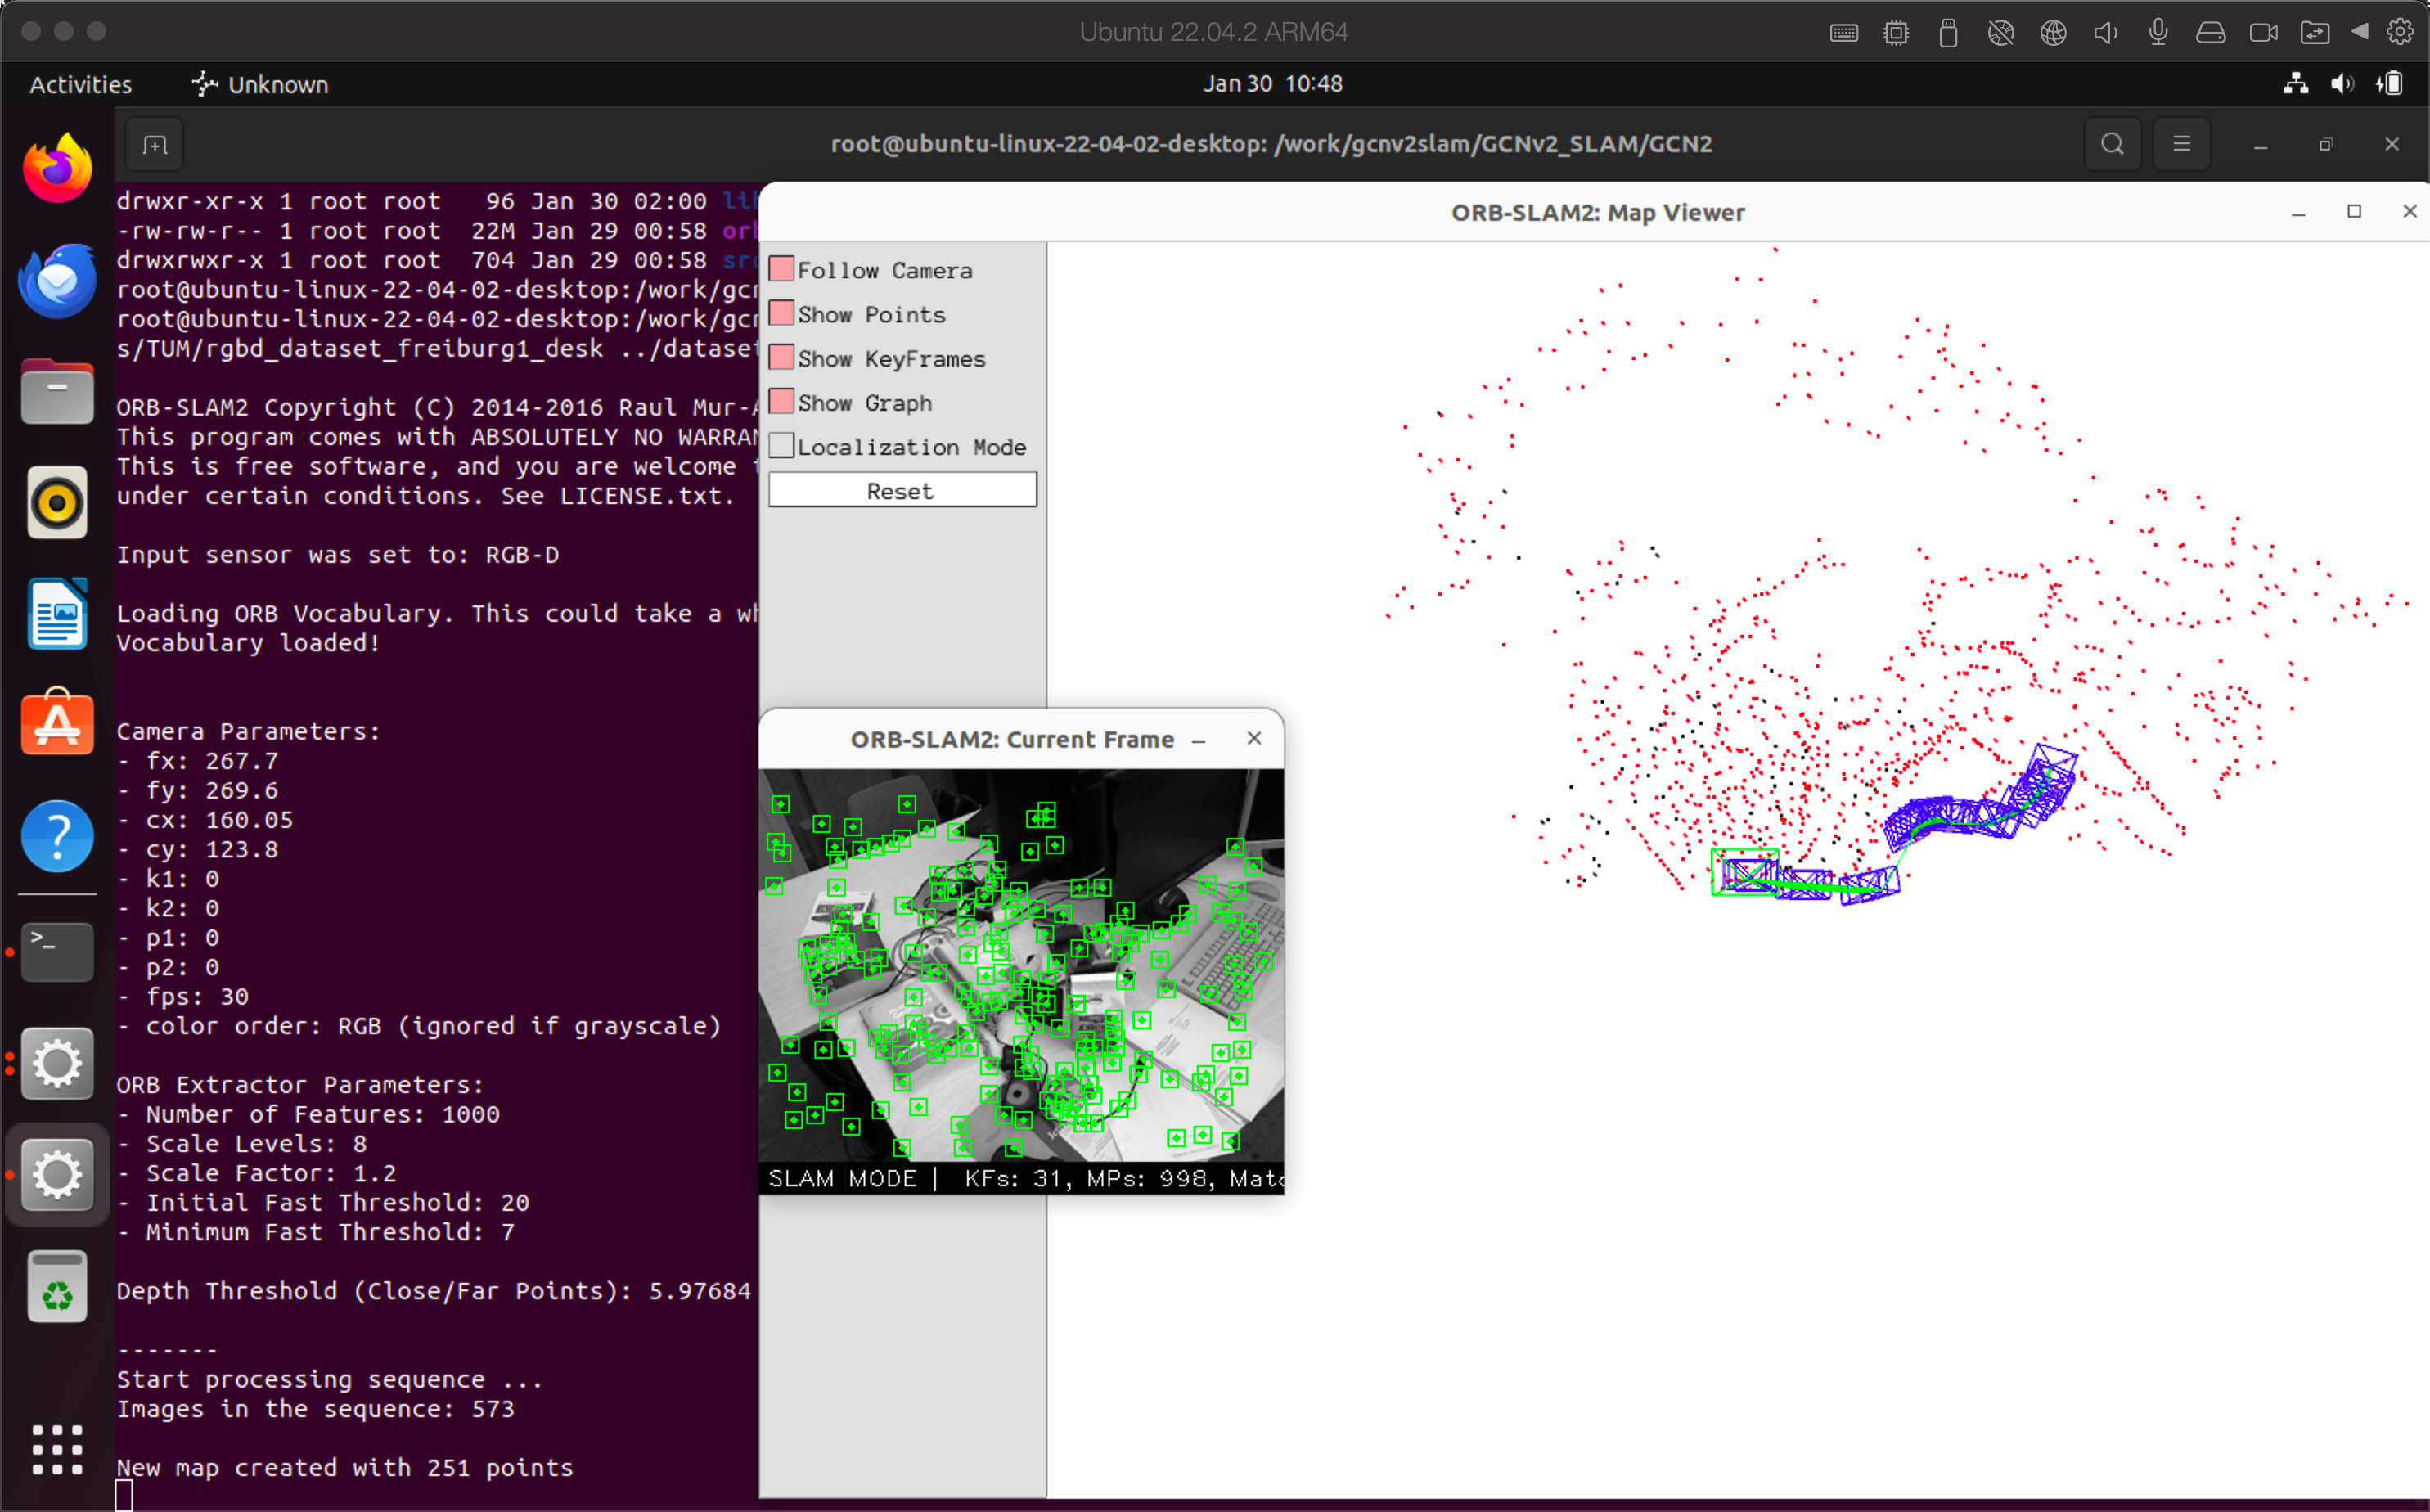
Task: Open Ubuntu Software store icon
Action: tap(57, 723)
